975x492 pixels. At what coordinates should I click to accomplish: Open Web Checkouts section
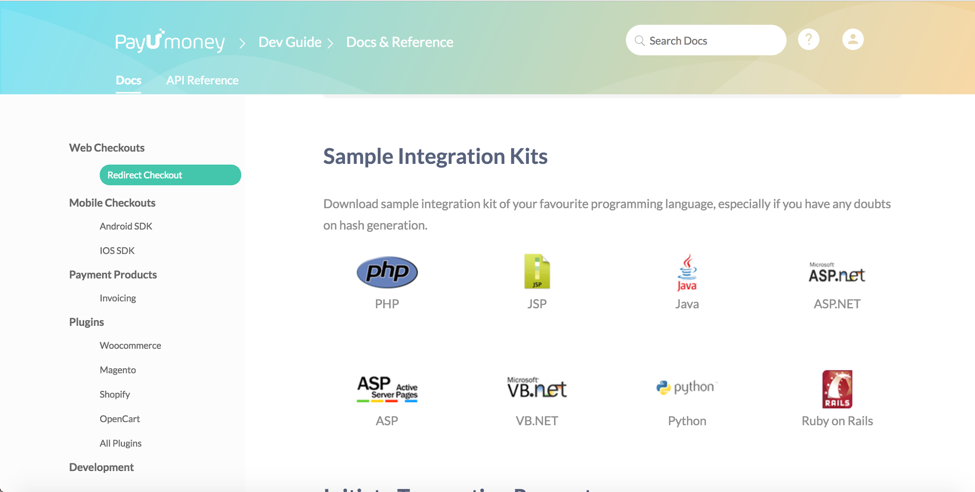coord(107,148)
